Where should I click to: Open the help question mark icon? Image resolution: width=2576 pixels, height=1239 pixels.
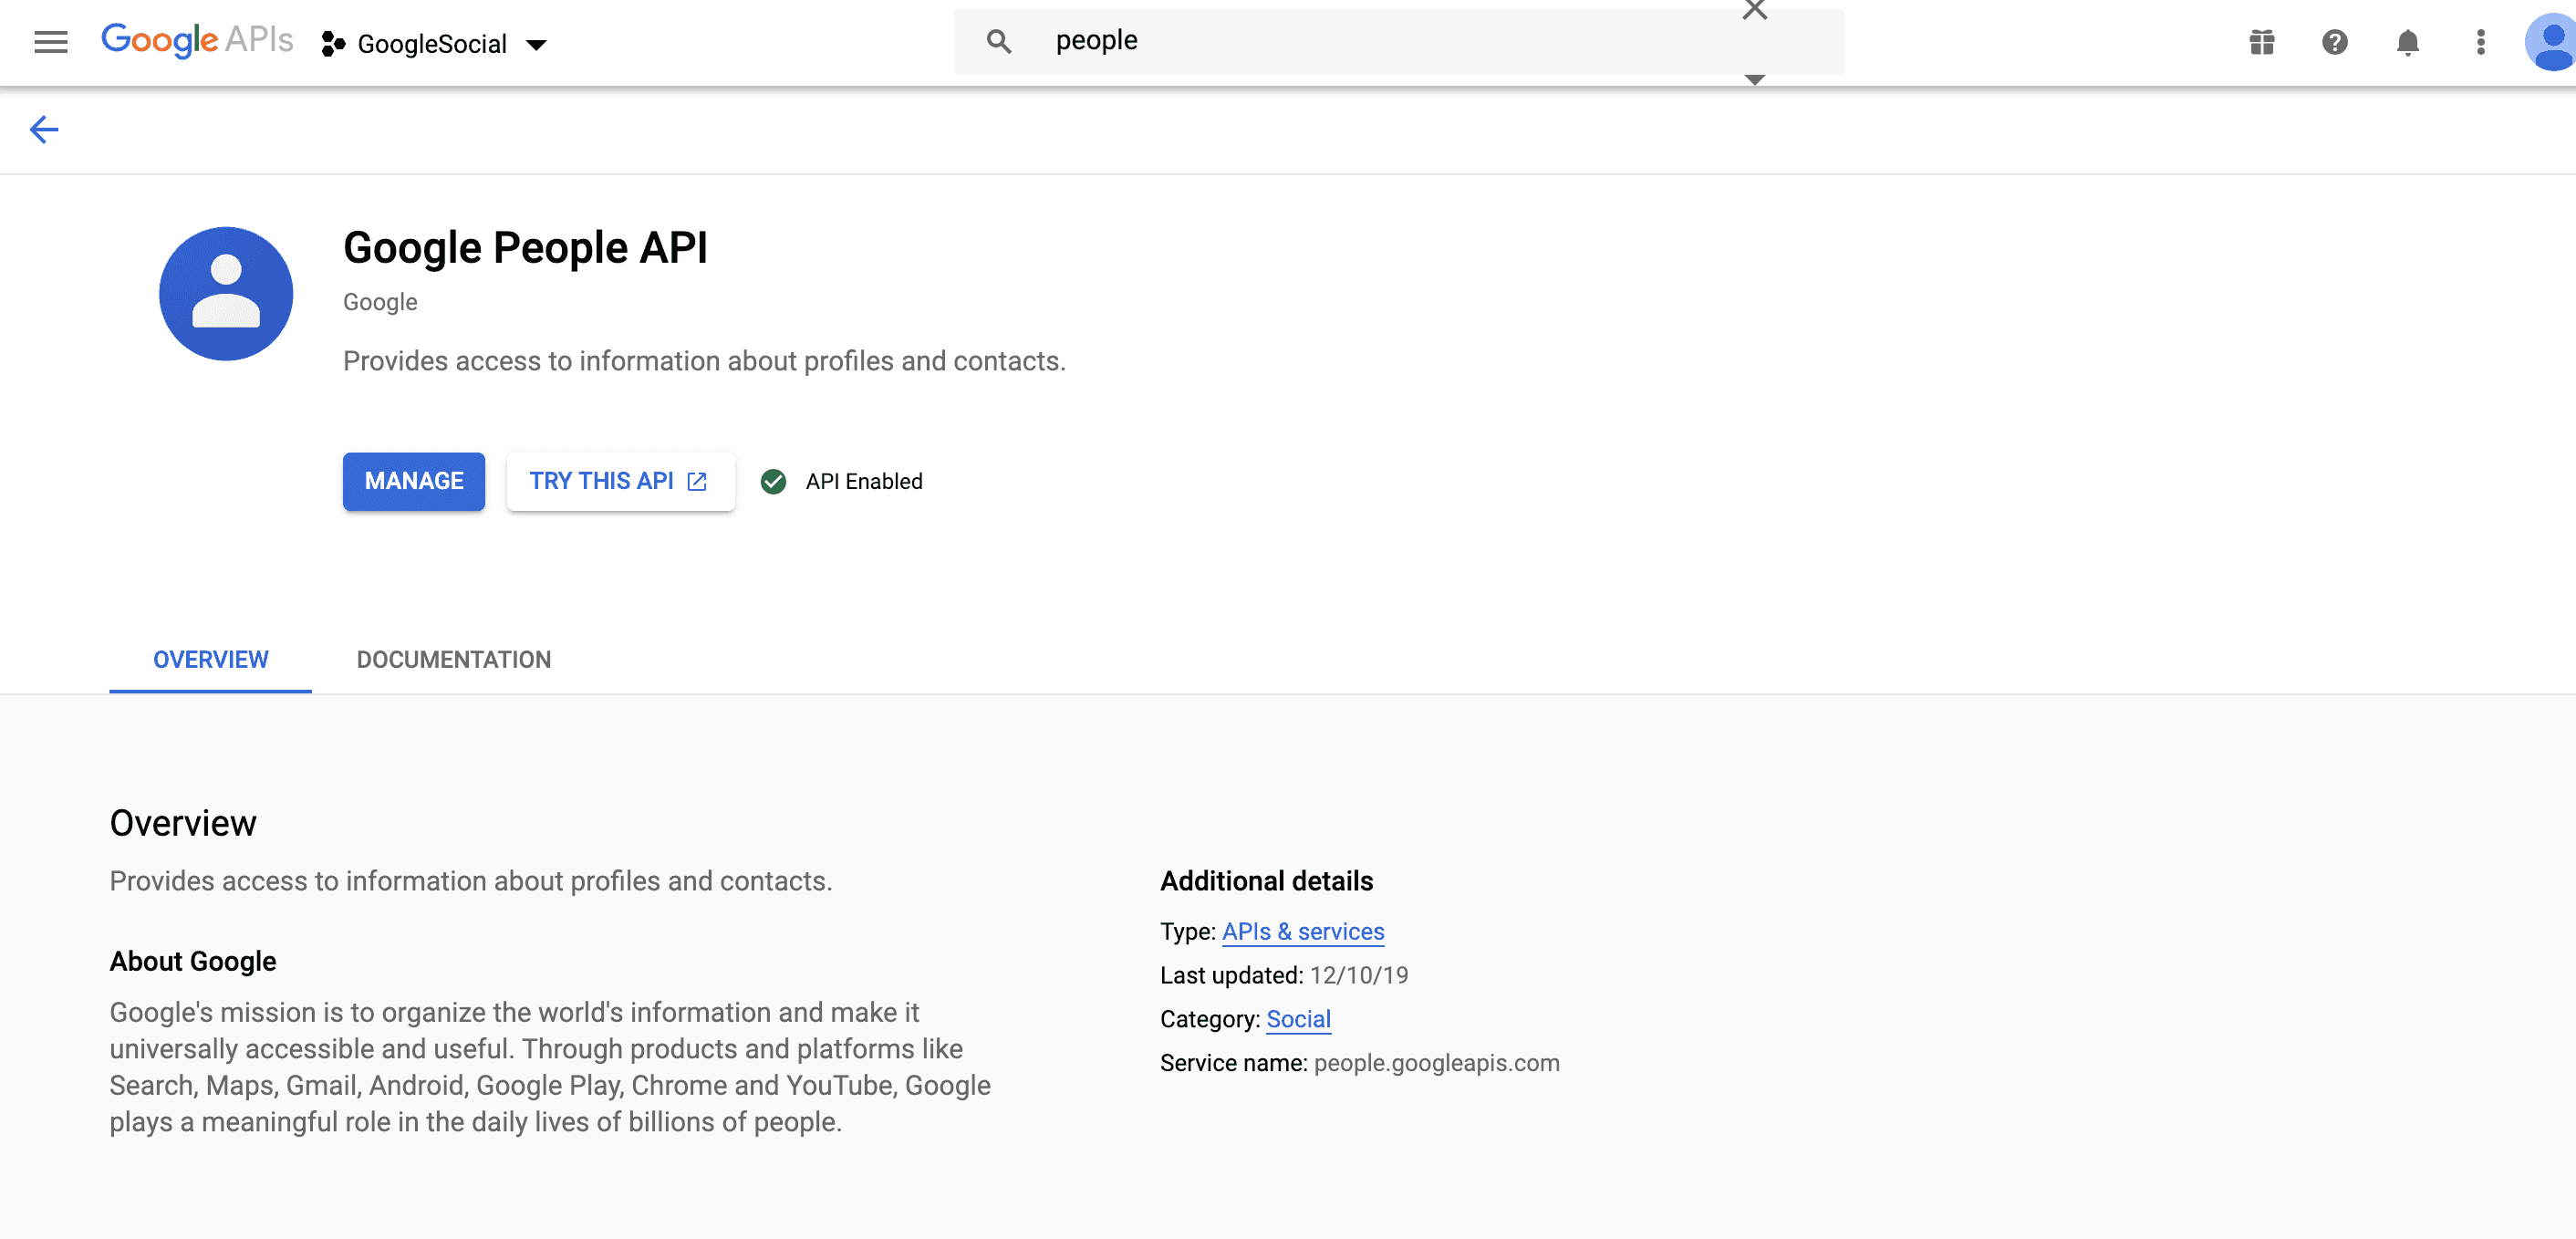point(2335,42)
